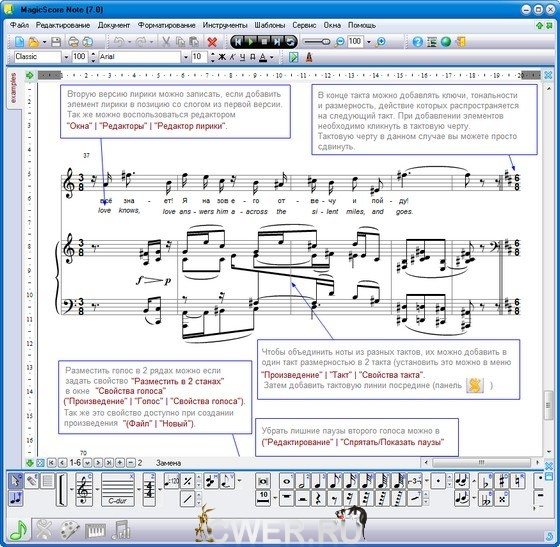Select the whole note duration
This screenshot has width=560, height=547.
tap(286, 482)
